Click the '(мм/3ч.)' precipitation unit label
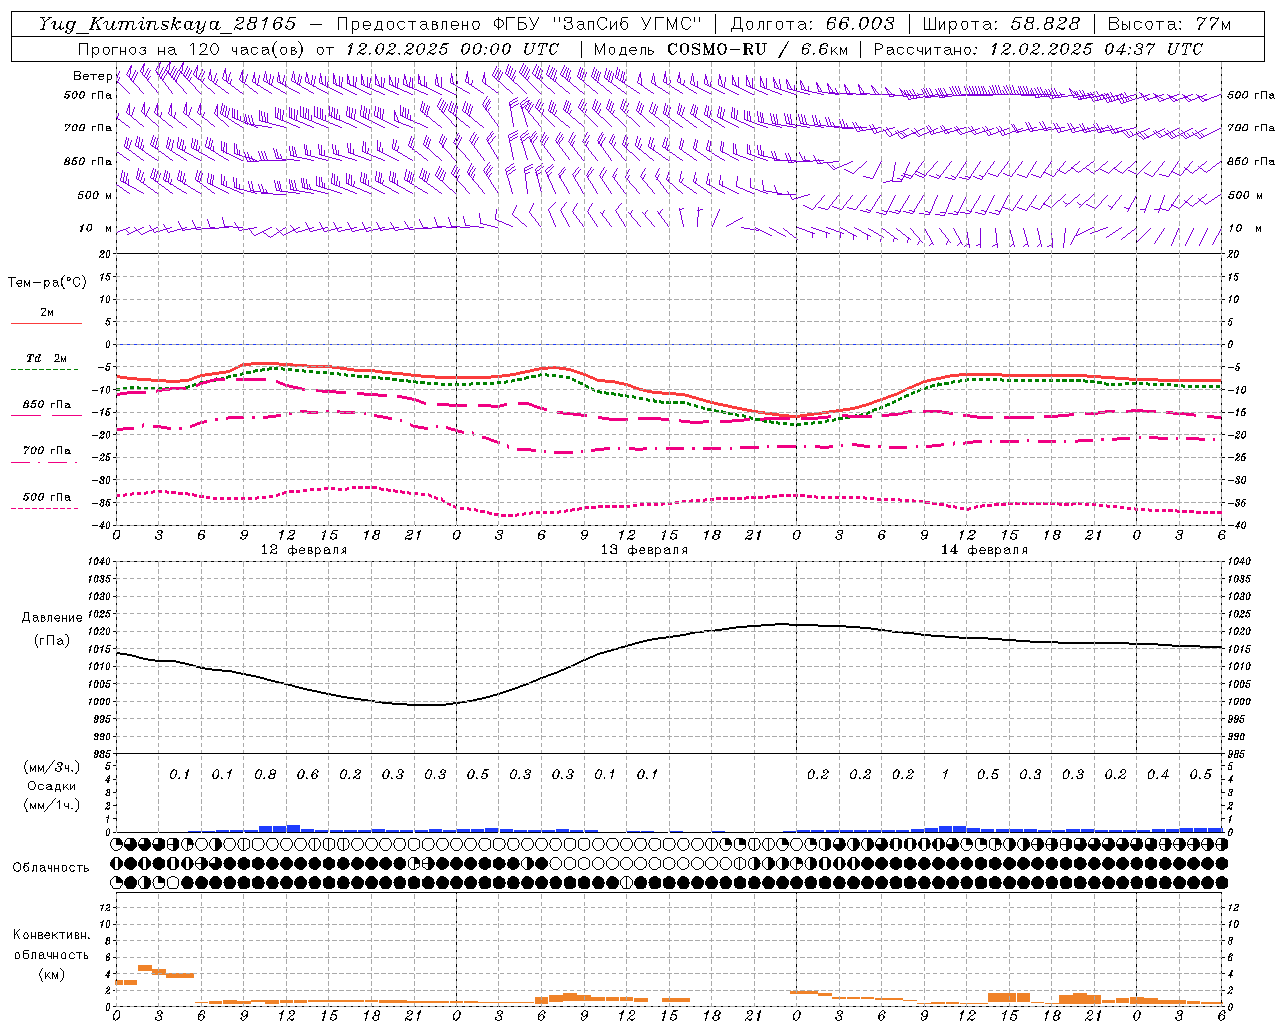 click(51, 767)
